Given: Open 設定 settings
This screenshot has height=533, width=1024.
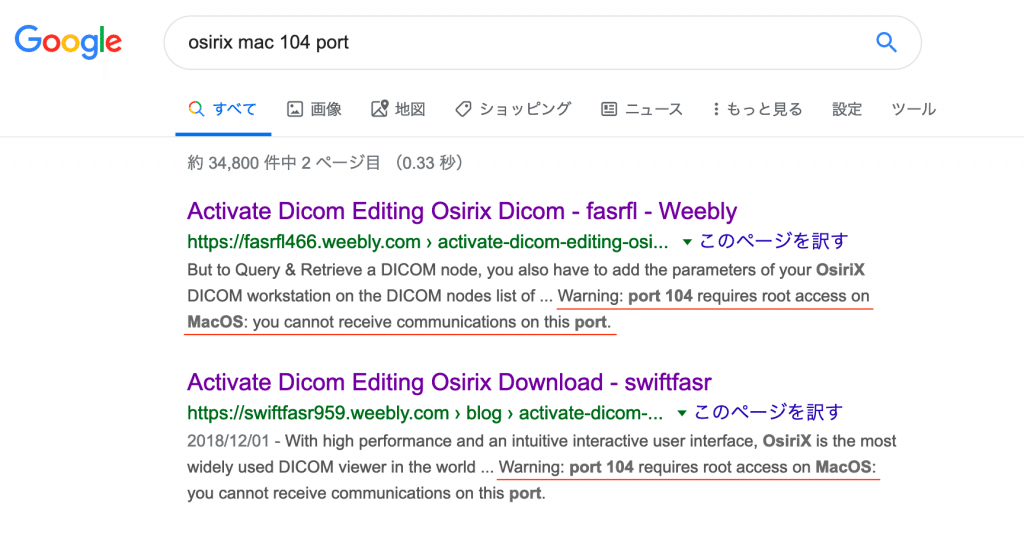Looking at the screenshot, I should coord(847,109).
